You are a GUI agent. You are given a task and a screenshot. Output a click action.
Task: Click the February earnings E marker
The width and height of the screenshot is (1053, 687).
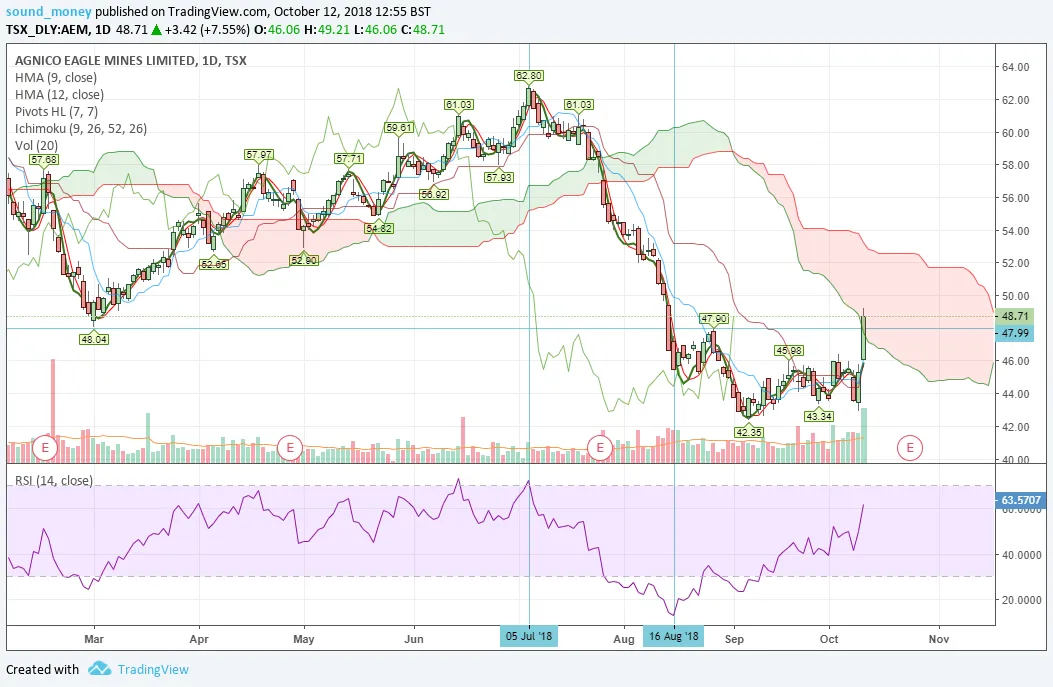point(46,447)
